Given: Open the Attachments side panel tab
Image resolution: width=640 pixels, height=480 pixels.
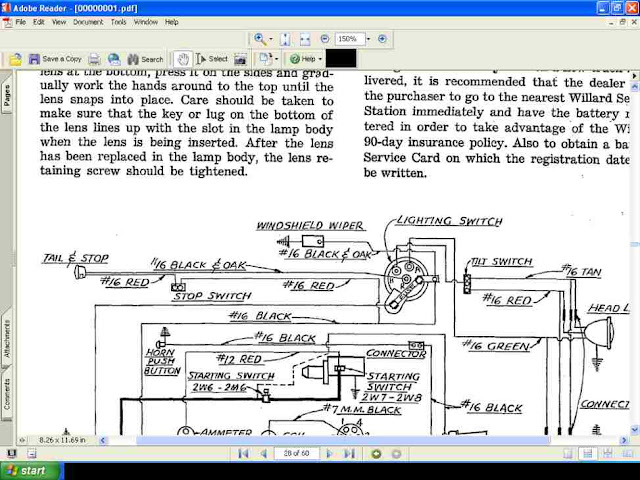Looking at the screenshot, I should 7,339.
